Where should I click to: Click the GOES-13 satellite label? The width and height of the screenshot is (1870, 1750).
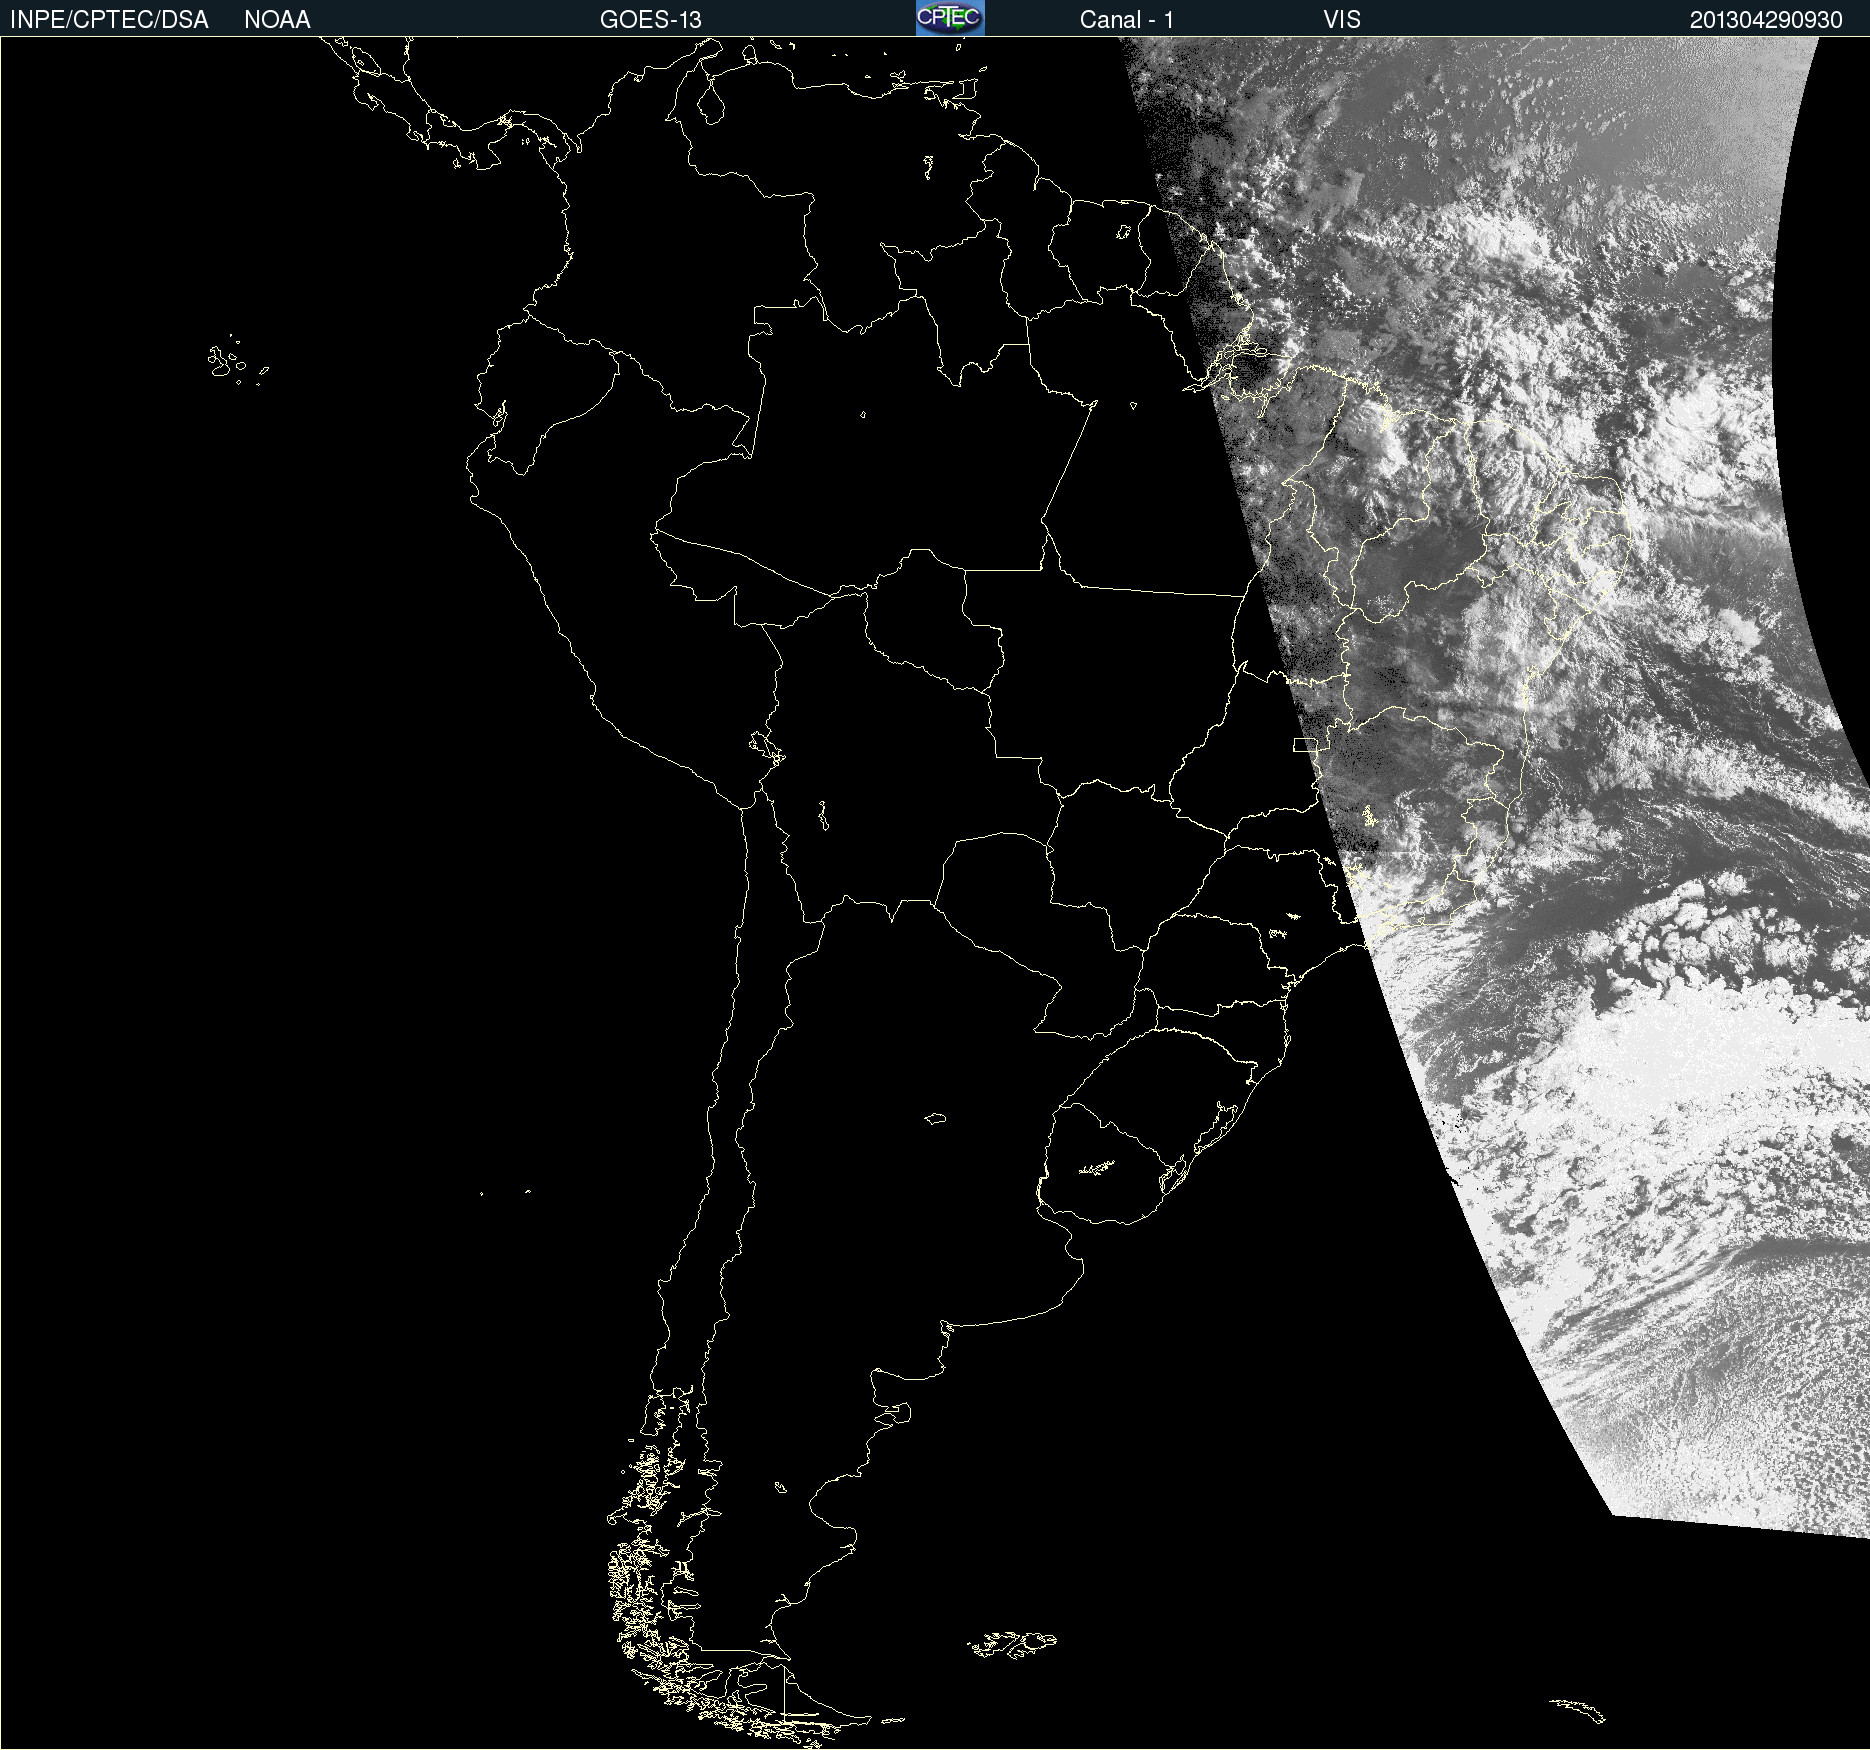pyautogui.click(x=651, y=20)
